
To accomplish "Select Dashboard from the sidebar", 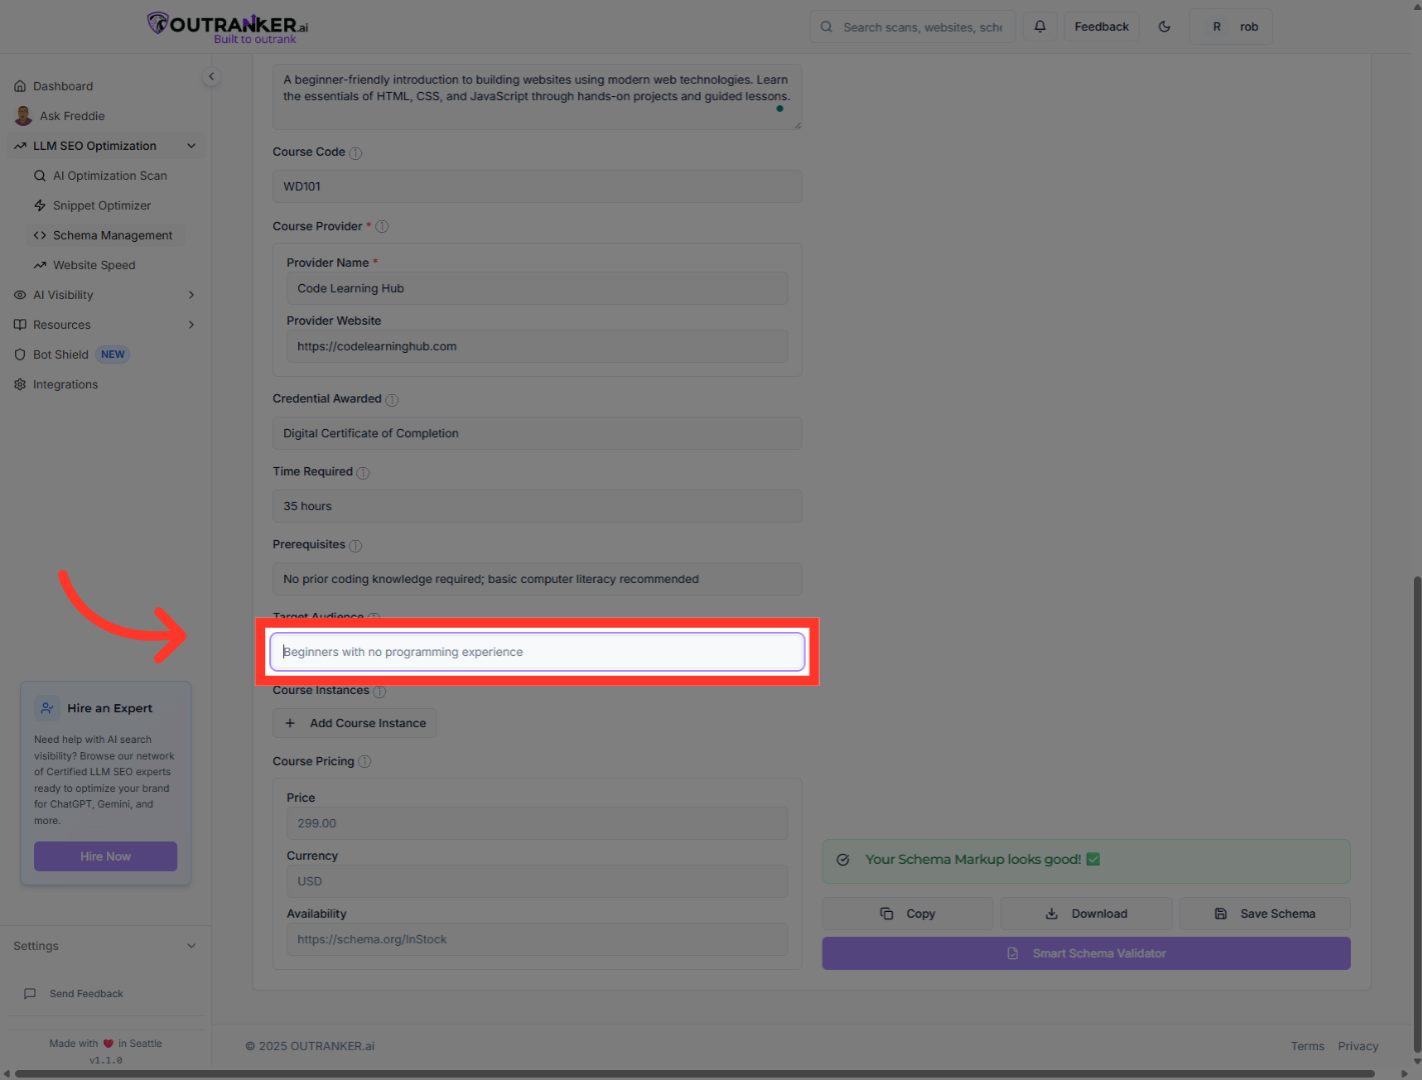I will [x=64, y=85].
